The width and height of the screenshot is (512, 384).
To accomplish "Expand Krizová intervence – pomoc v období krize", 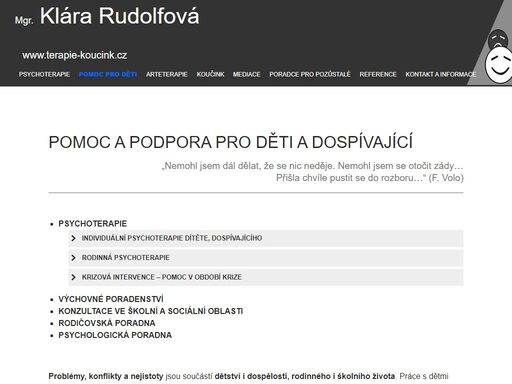I will (266, 277).
